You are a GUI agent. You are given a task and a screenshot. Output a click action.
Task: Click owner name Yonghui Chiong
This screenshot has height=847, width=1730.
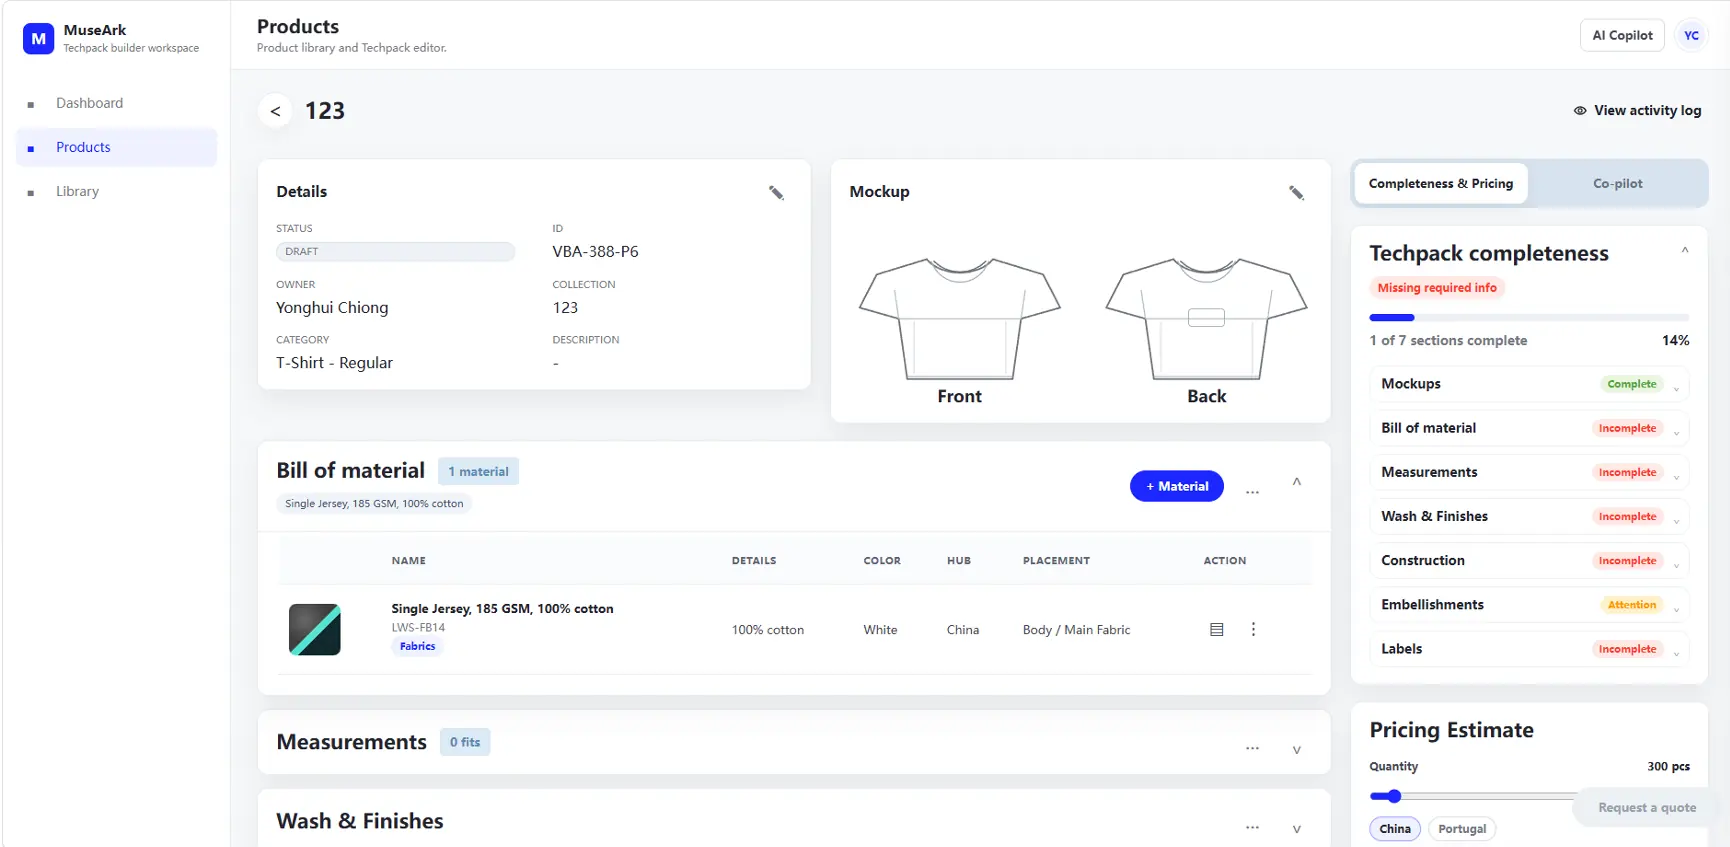pos(332,308)
